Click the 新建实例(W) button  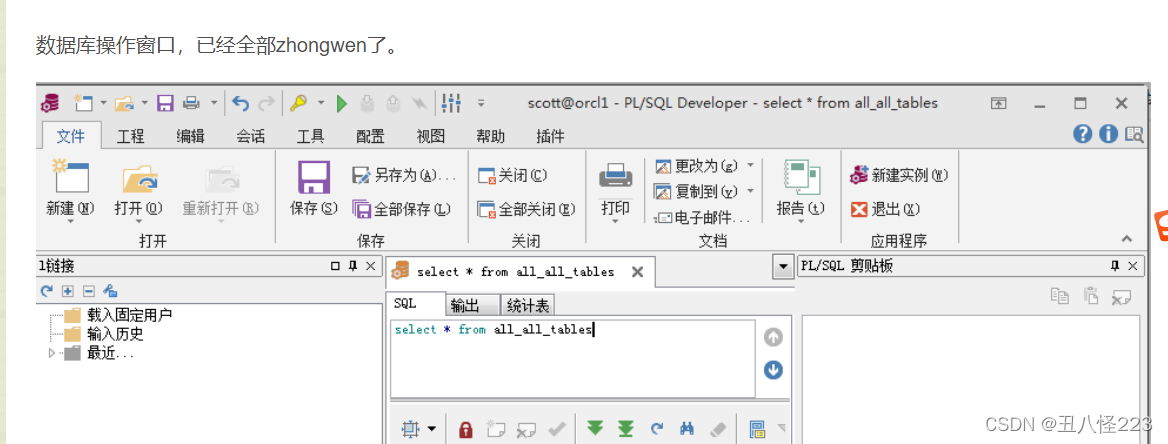tap(899, 176)
